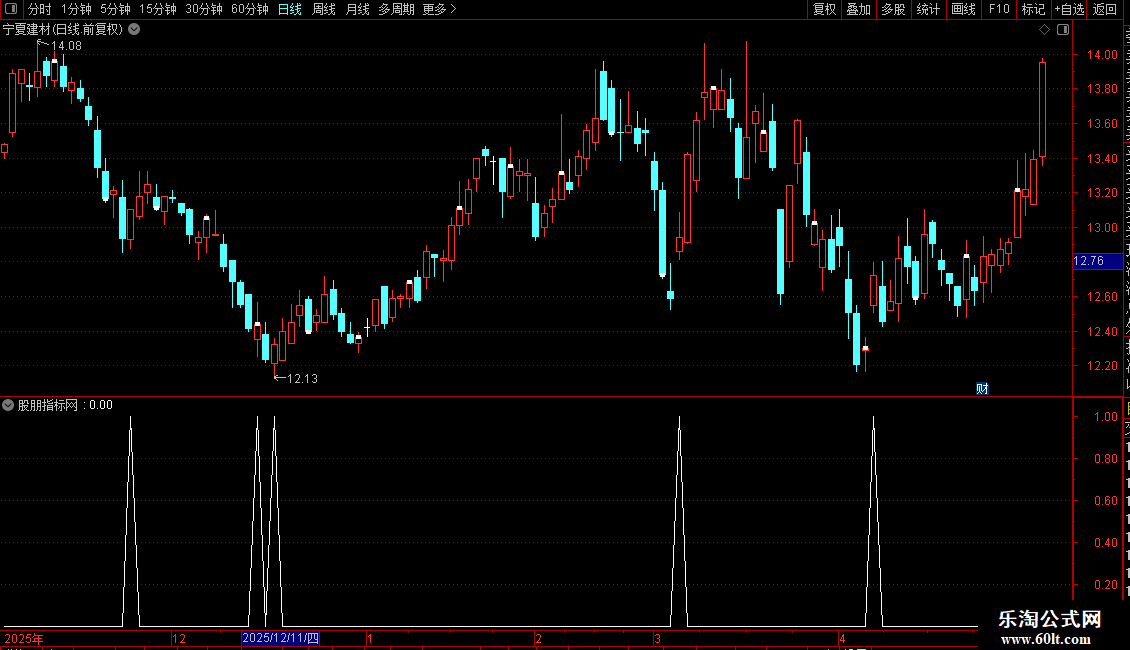Viewport: 1130px width, 650px height.
Task: Click the 1.00 indicator axis label
Action: (1105, 417)
